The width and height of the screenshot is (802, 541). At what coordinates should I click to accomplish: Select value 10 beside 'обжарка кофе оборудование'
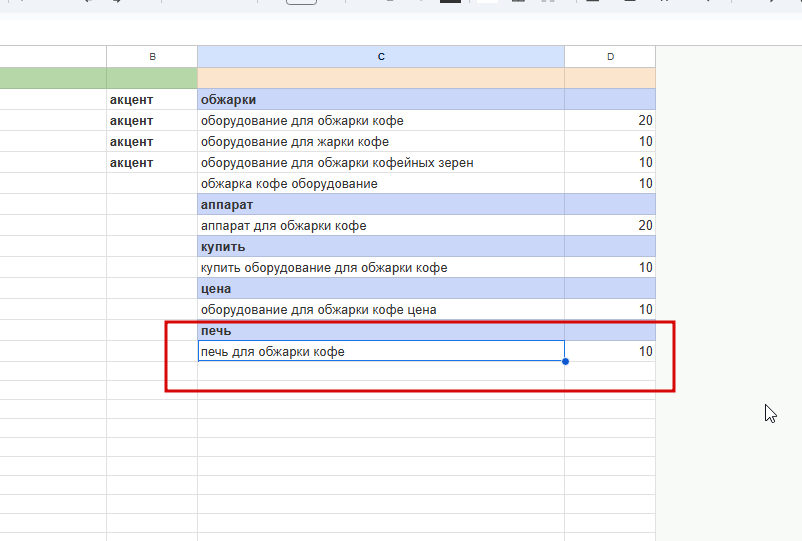click(610, 183)
